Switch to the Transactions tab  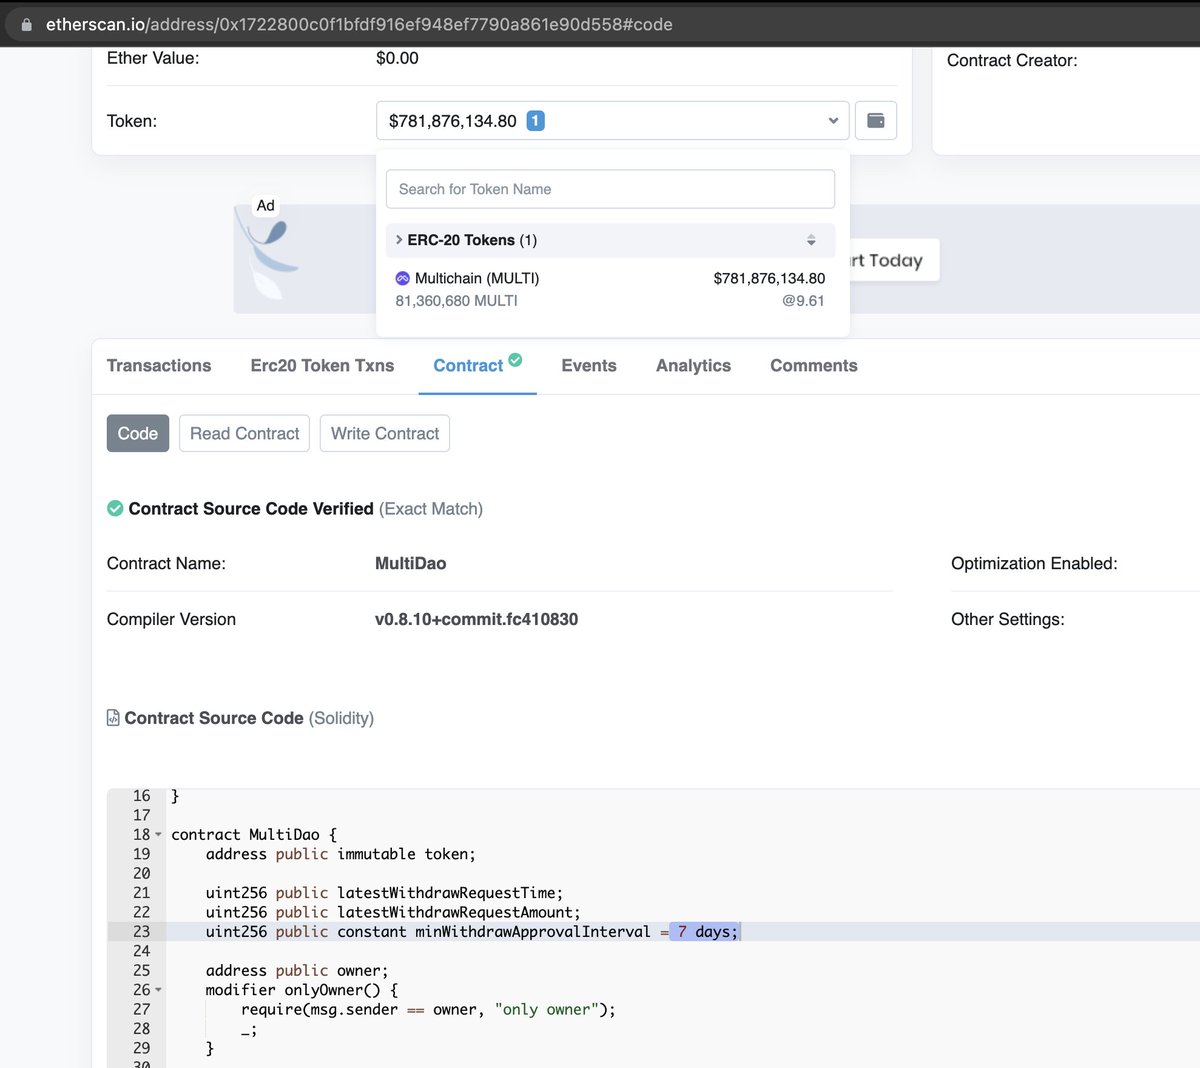tap(159, 366)
